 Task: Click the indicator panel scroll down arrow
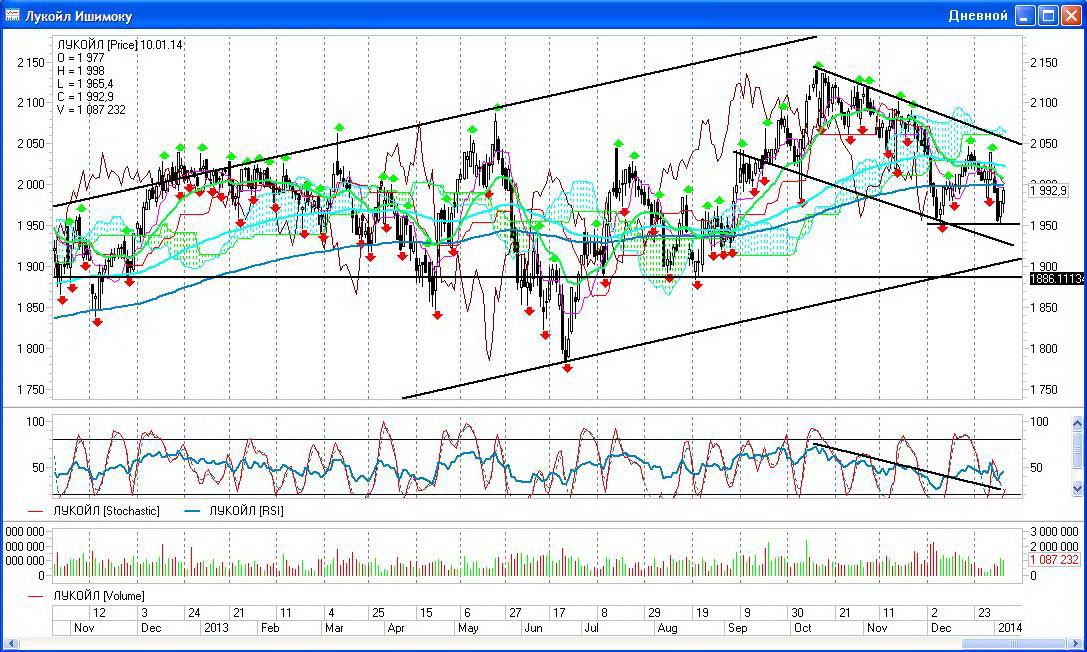1077,487
